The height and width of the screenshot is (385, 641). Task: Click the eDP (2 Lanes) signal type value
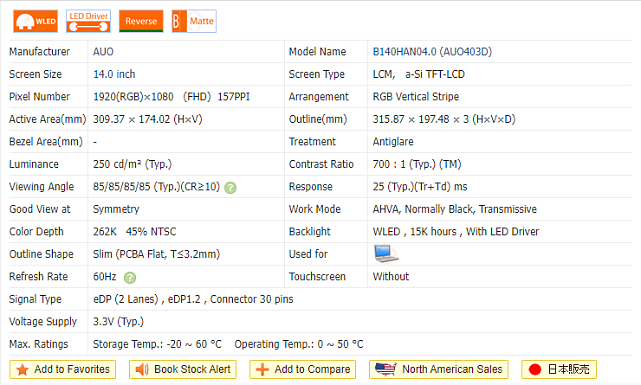pos(193,299)
